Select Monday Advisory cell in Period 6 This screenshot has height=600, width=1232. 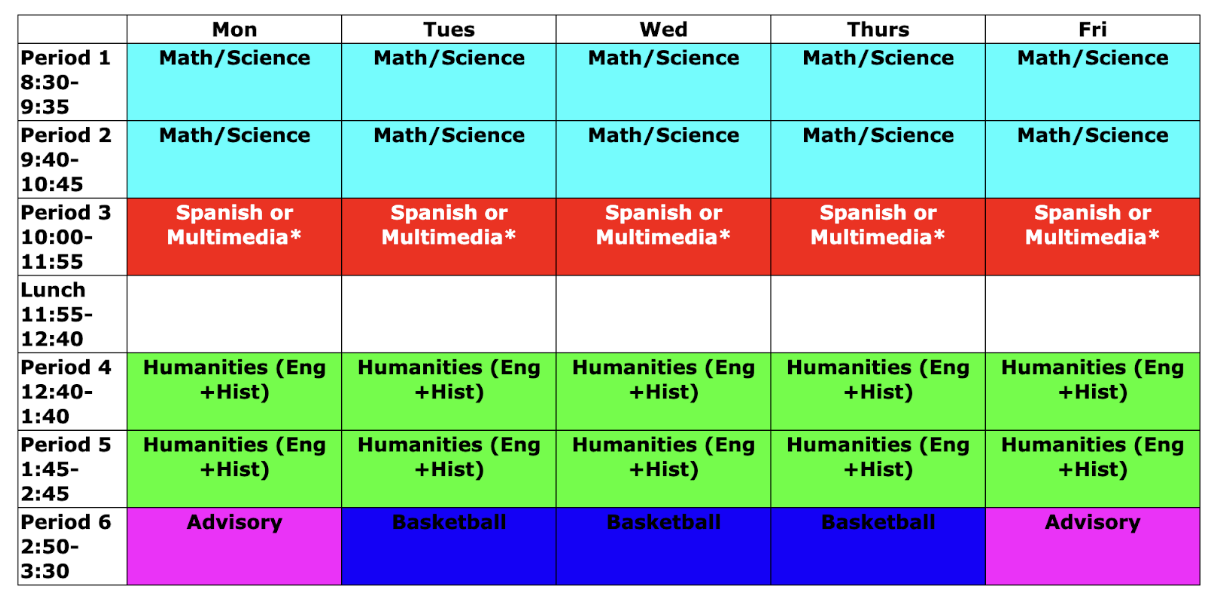click(234, 546)
